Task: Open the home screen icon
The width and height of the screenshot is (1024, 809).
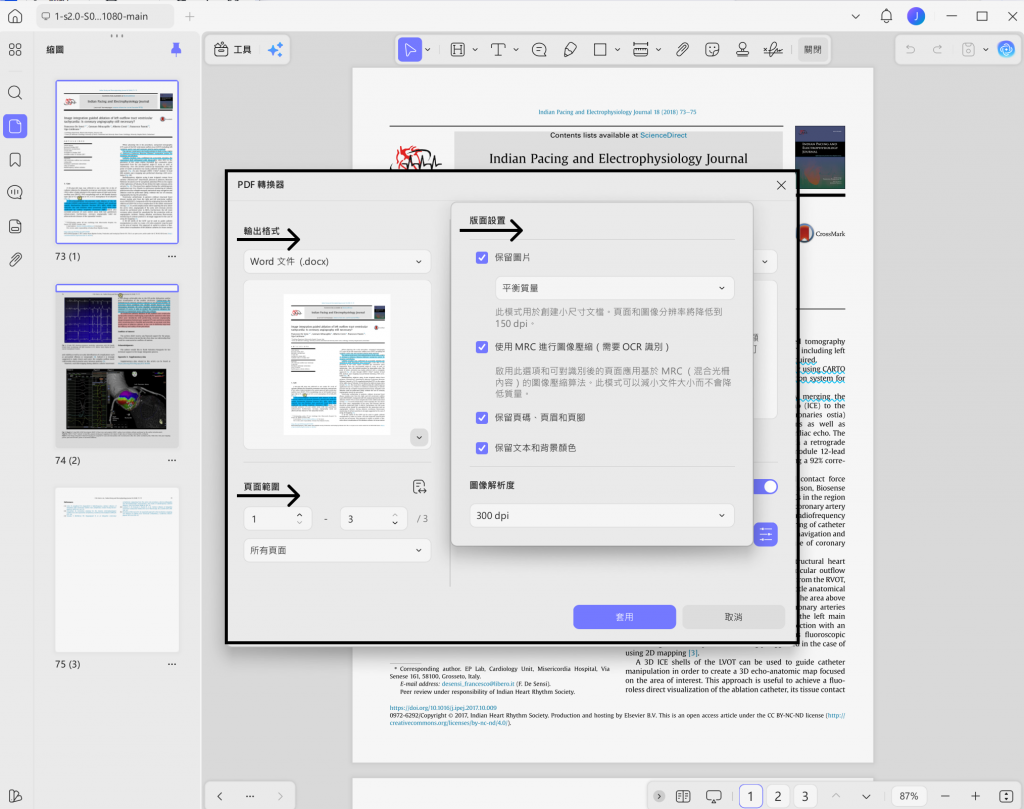Action: [15, 16]
